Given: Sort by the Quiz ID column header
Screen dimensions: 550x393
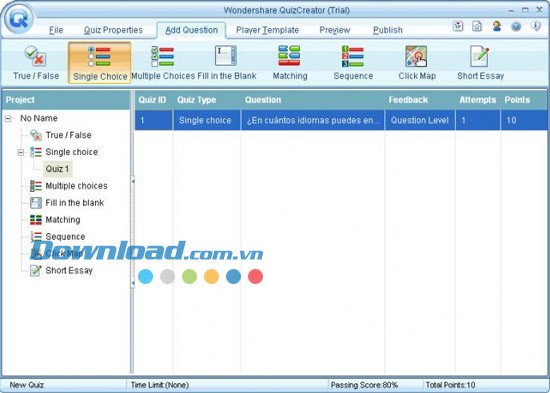Looking at the screenshot, I should [x=154, y=100].
